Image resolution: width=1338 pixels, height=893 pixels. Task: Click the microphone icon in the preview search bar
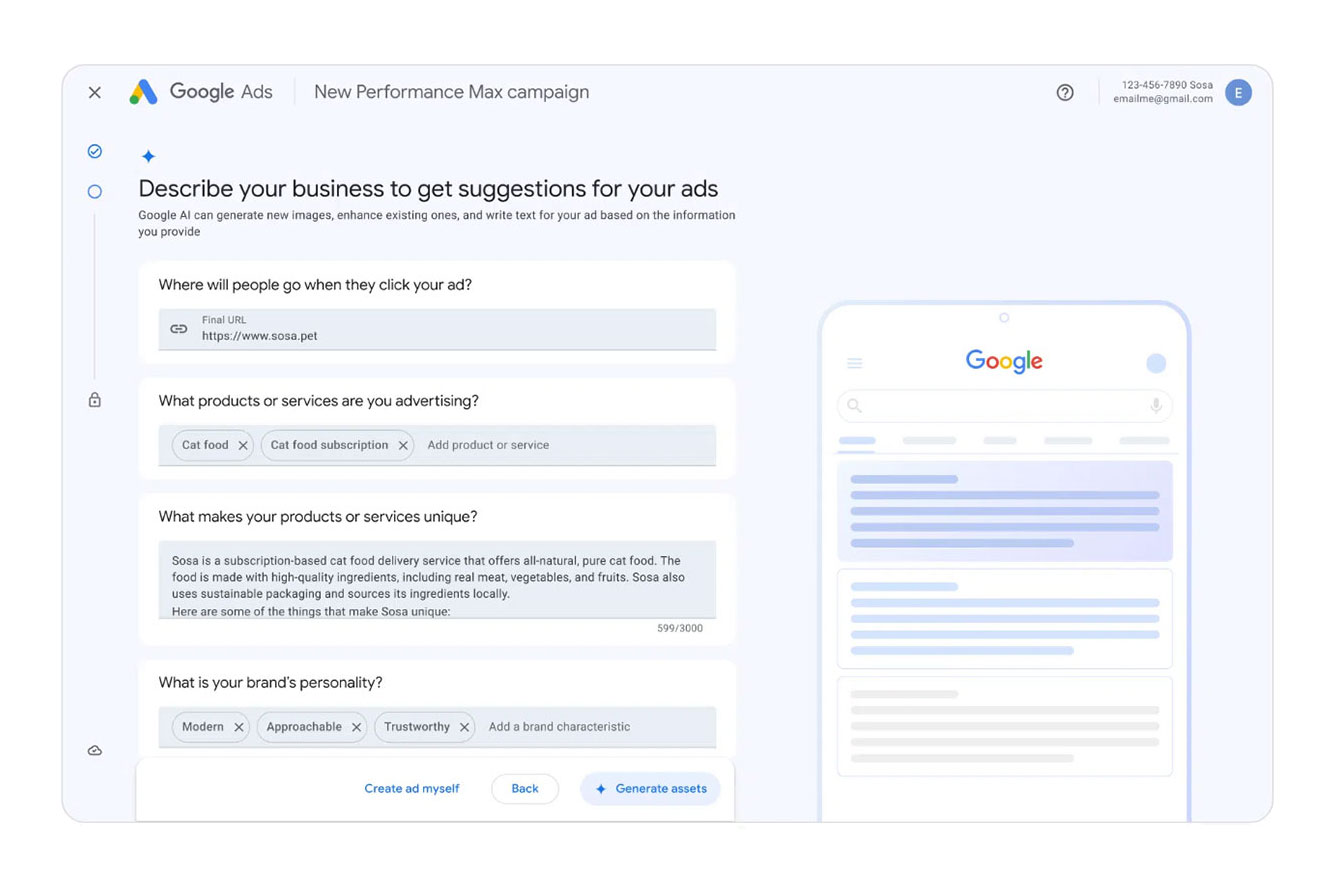1155,406
